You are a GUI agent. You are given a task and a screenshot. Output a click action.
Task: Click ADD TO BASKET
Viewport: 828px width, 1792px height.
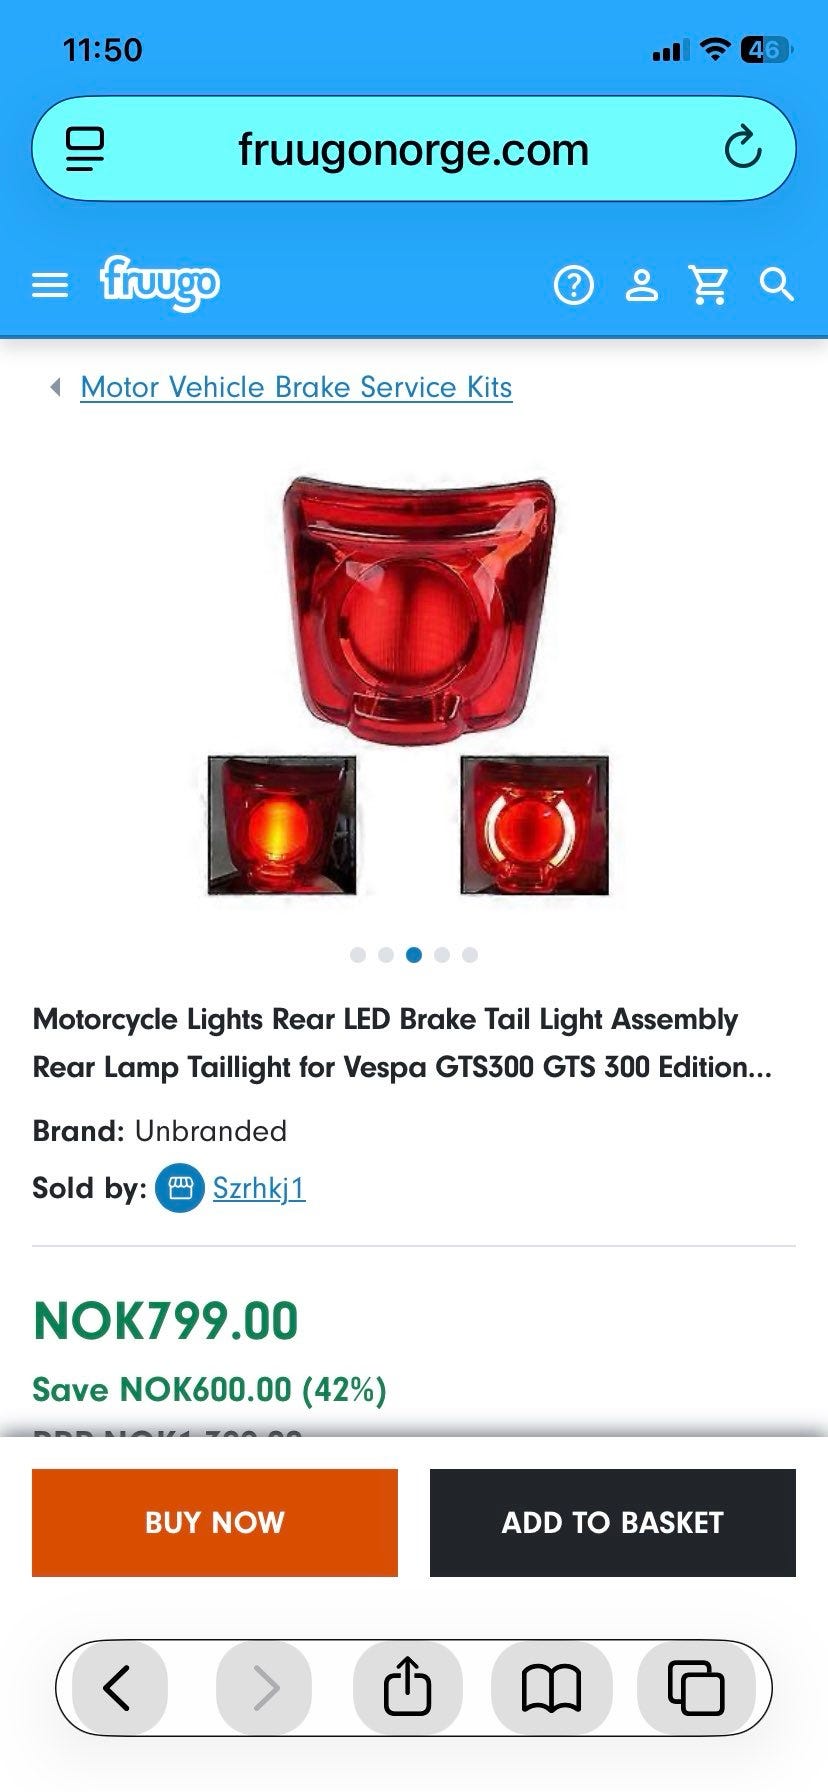613,1522
